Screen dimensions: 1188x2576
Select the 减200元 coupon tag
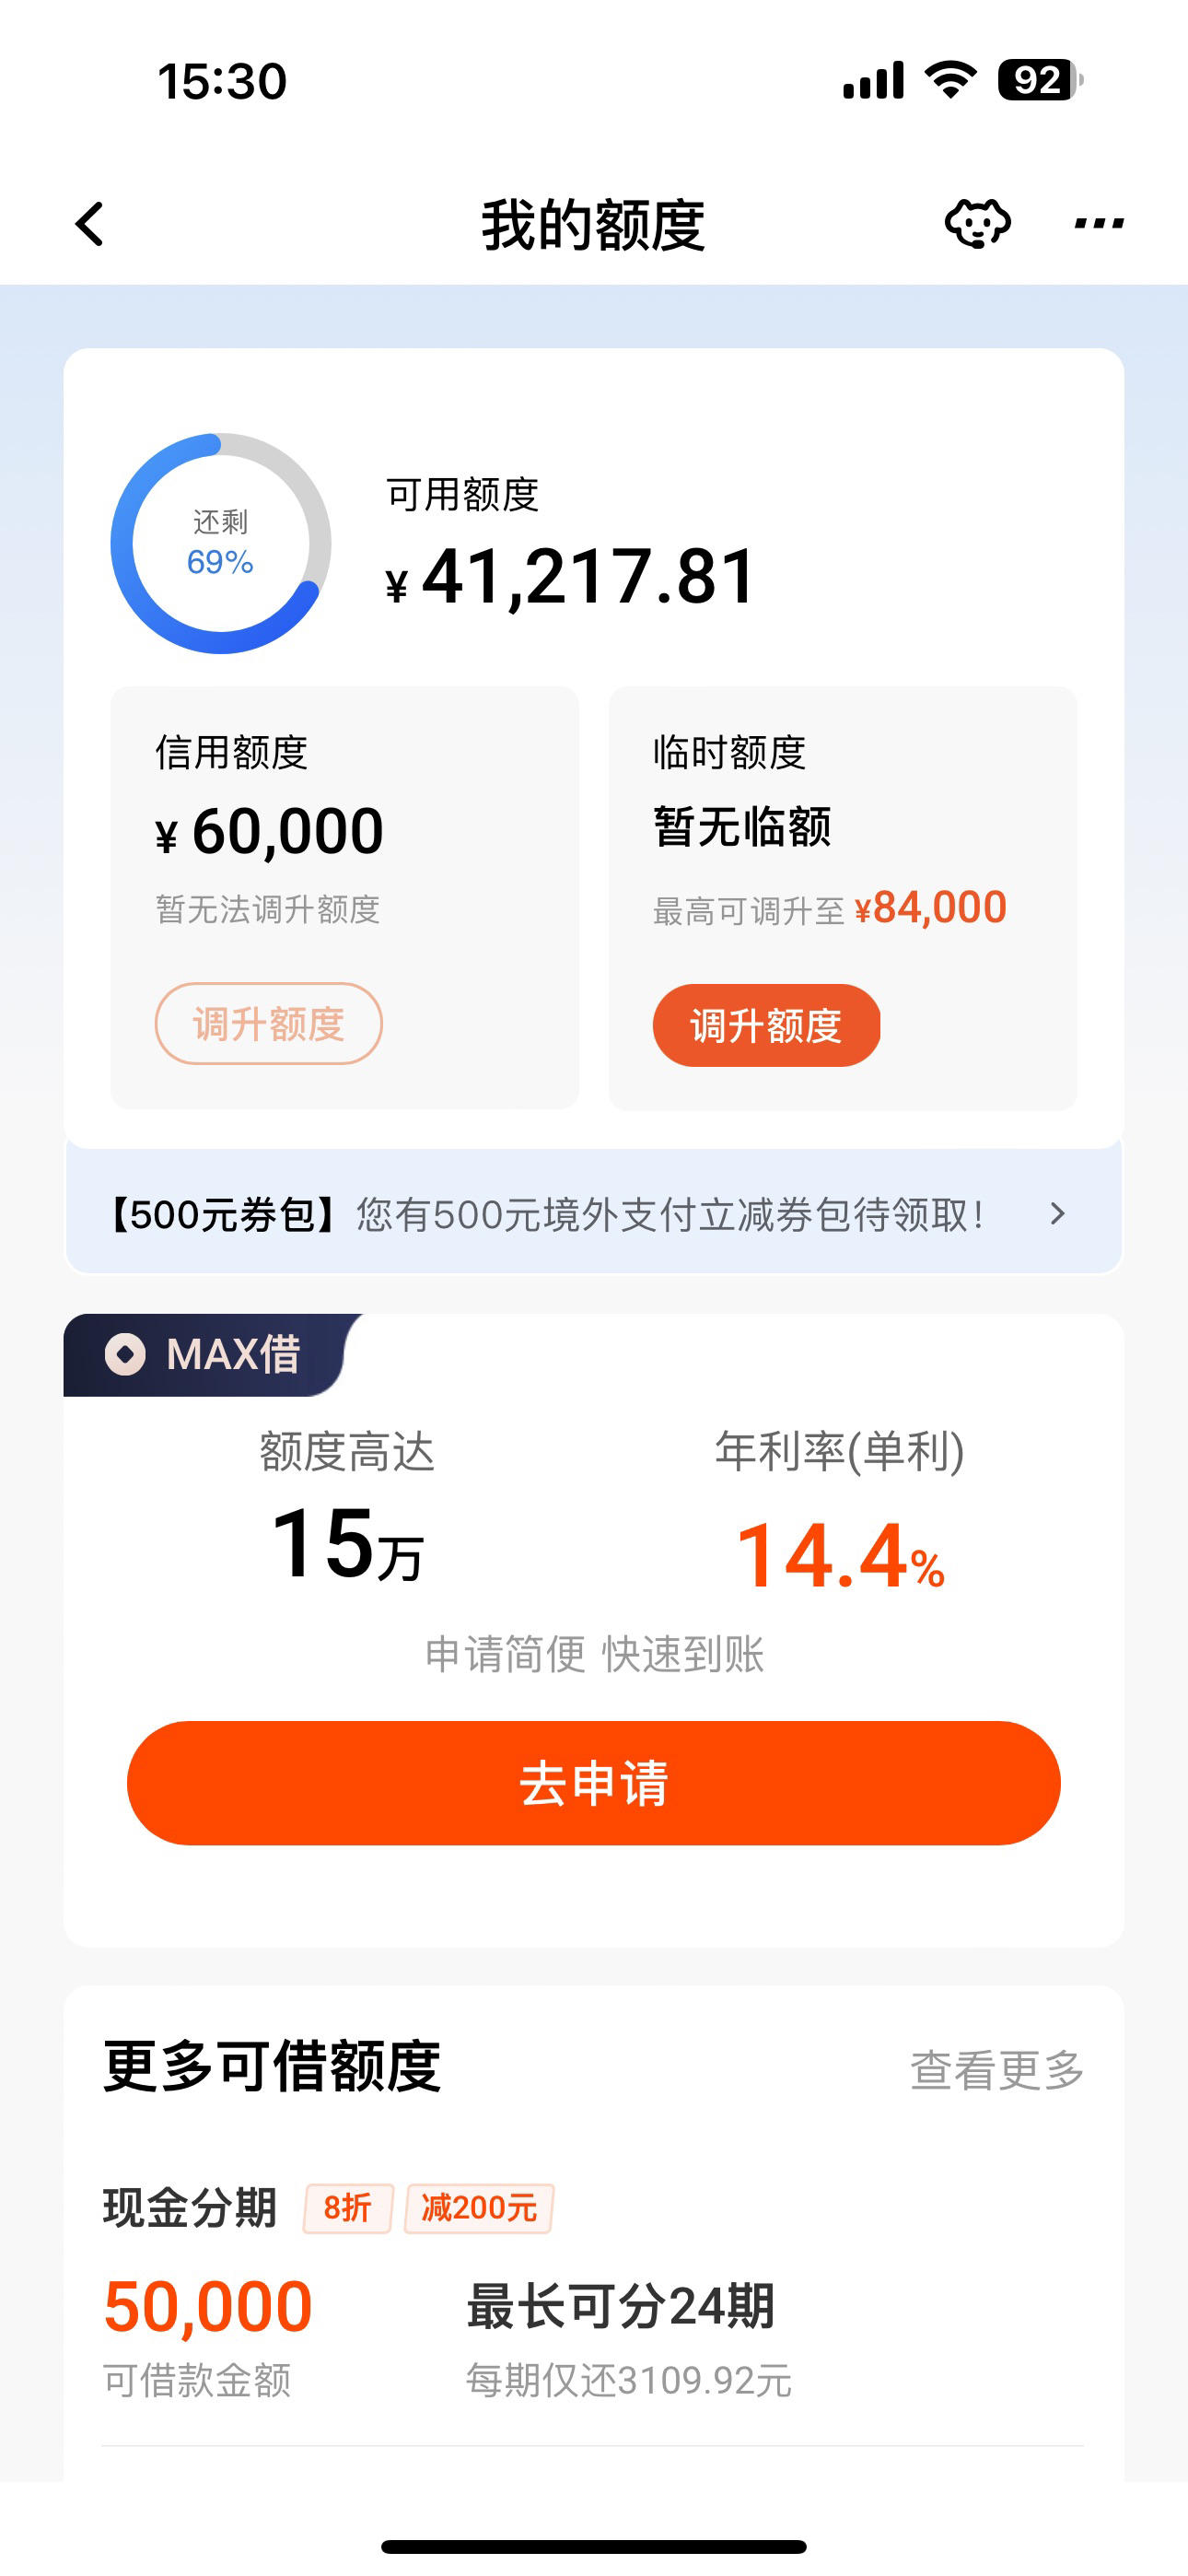coord(479,2207)
